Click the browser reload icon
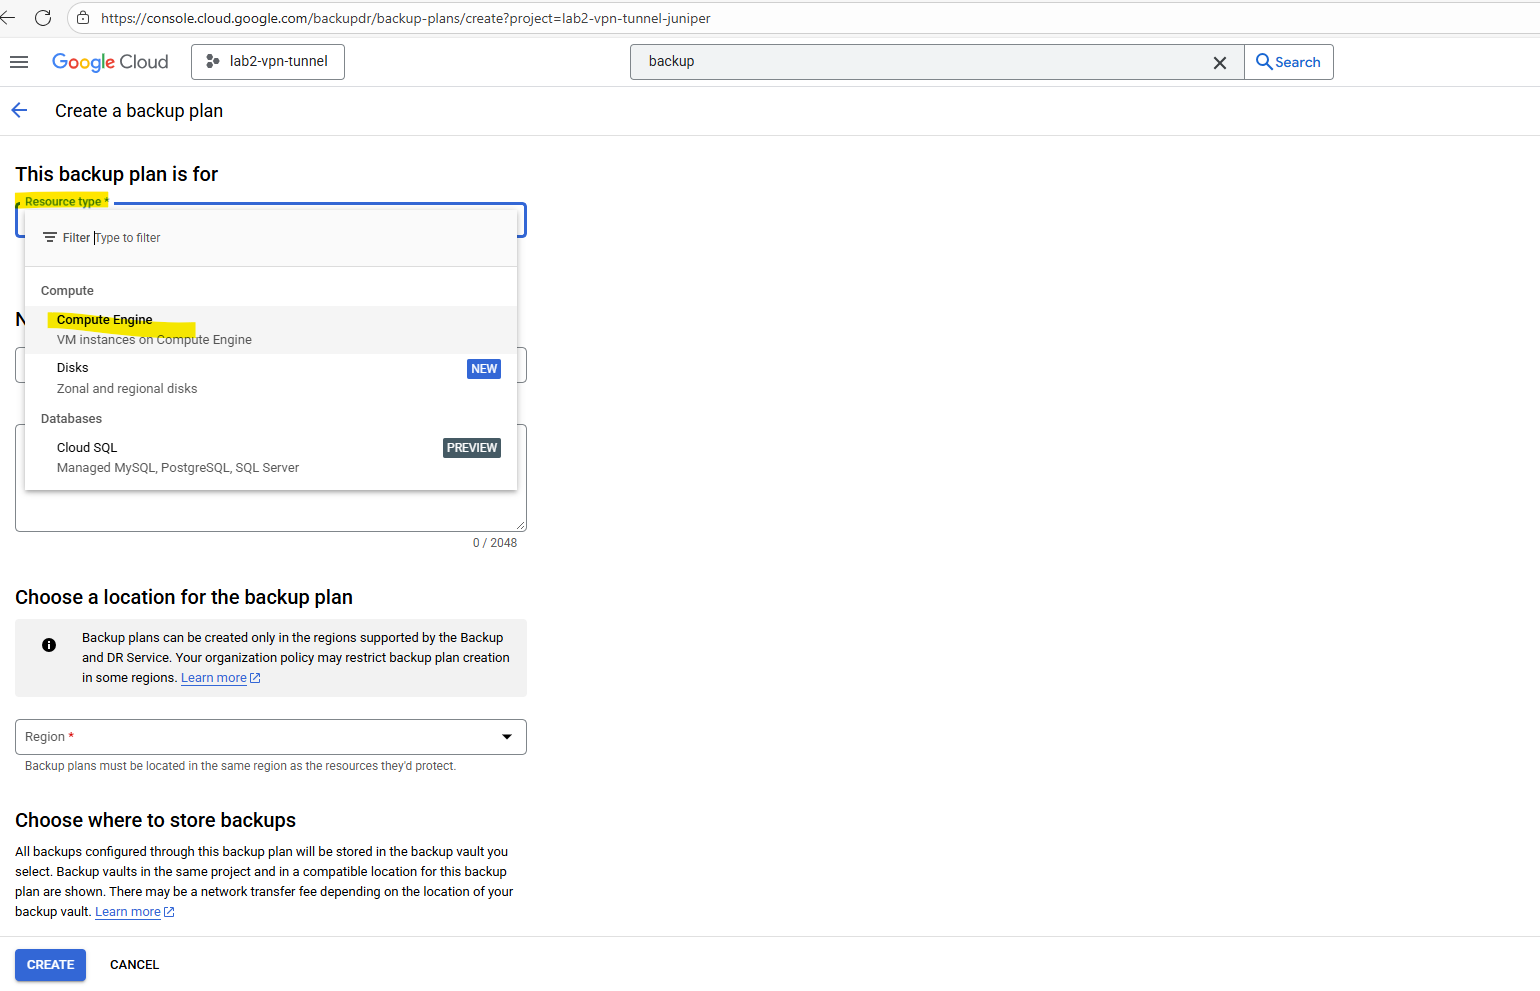Viewport: 1540px width, 991px height. click(43, 18)
